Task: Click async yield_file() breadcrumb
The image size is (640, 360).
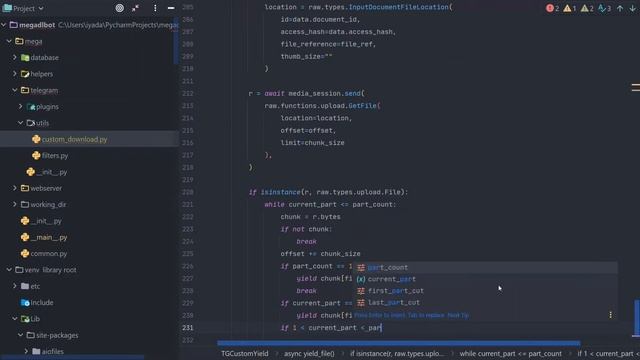Action: pyautogui.click(x=309, y=353)
